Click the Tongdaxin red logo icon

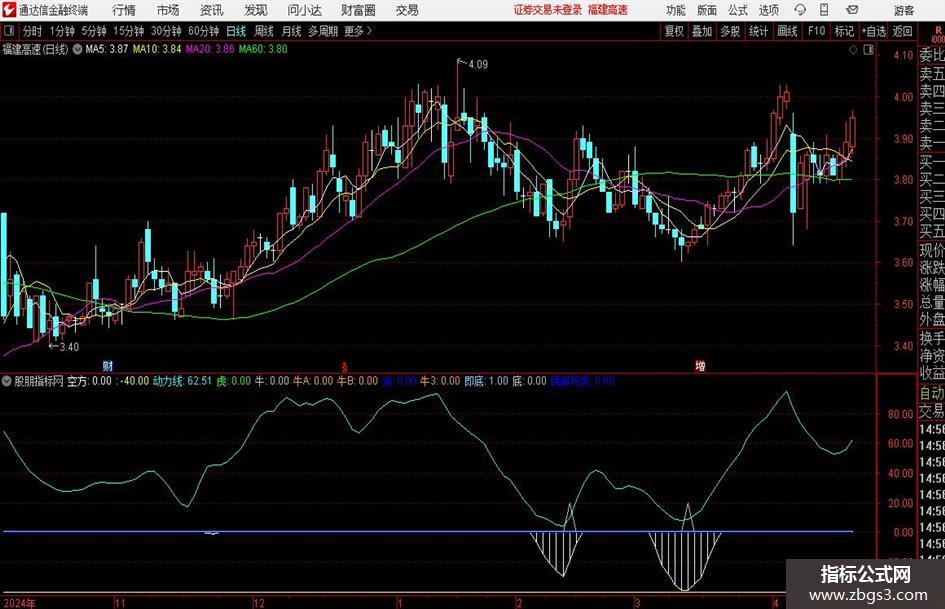point(8,10)
